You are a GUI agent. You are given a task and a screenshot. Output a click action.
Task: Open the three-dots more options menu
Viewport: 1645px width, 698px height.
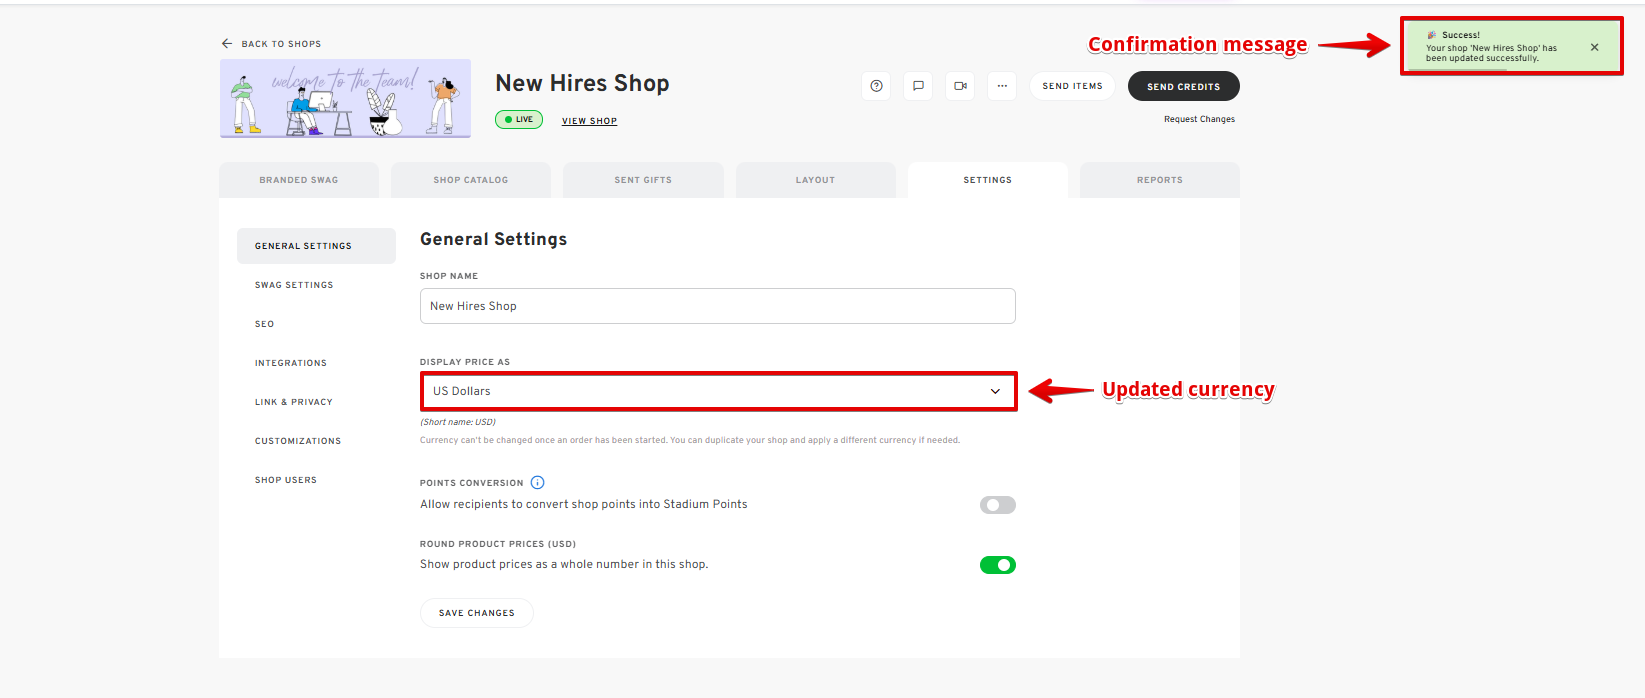[1002, 86]
